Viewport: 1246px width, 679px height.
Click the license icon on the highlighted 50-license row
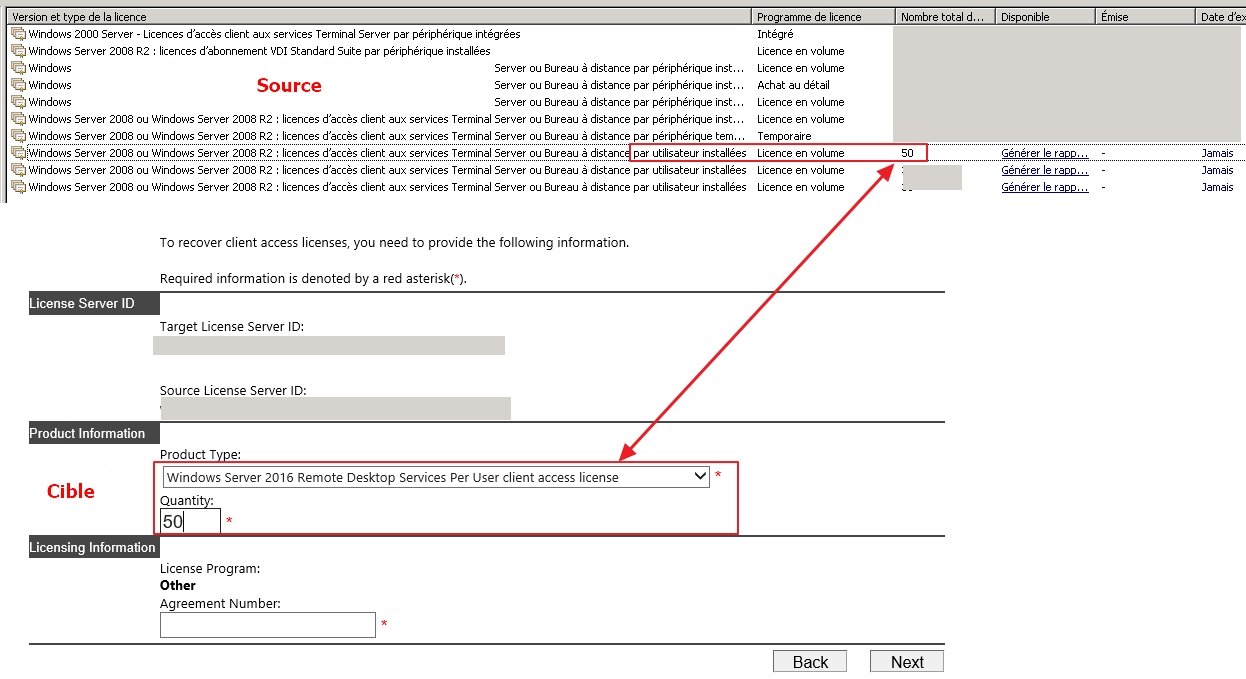pos(18,152)
